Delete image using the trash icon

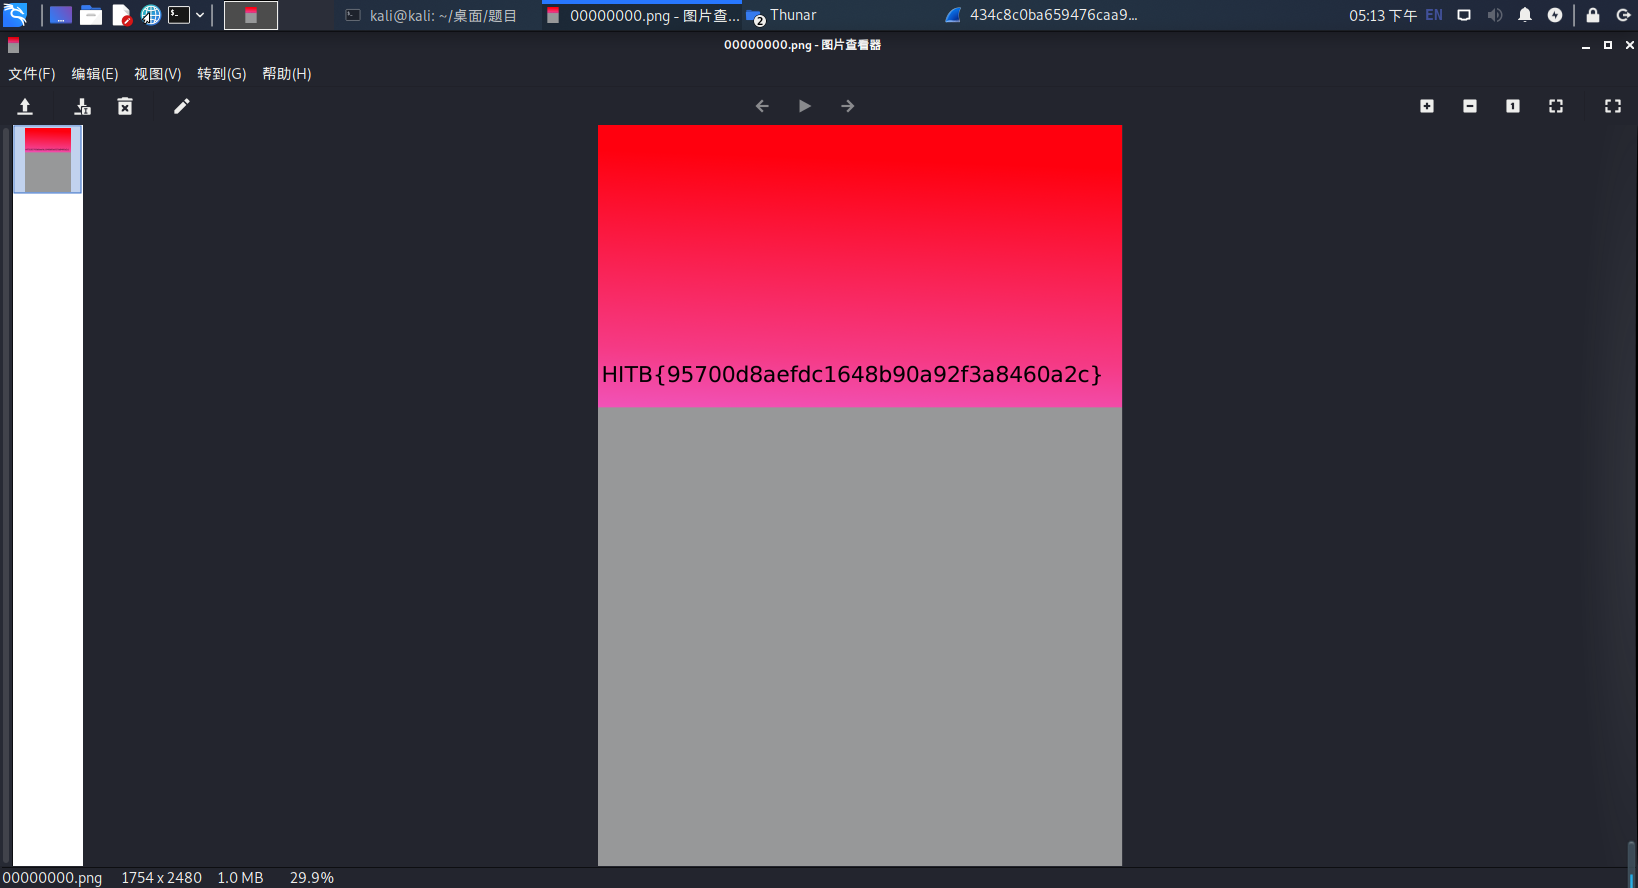125,106
